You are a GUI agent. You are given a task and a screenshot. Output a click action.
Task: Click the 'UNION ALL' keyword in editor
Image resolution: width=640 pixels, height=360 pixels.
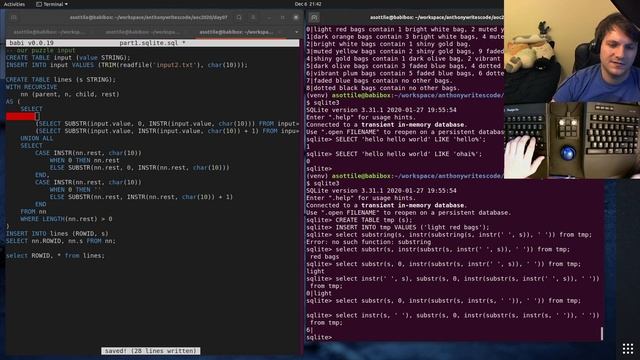coord(37,138)
